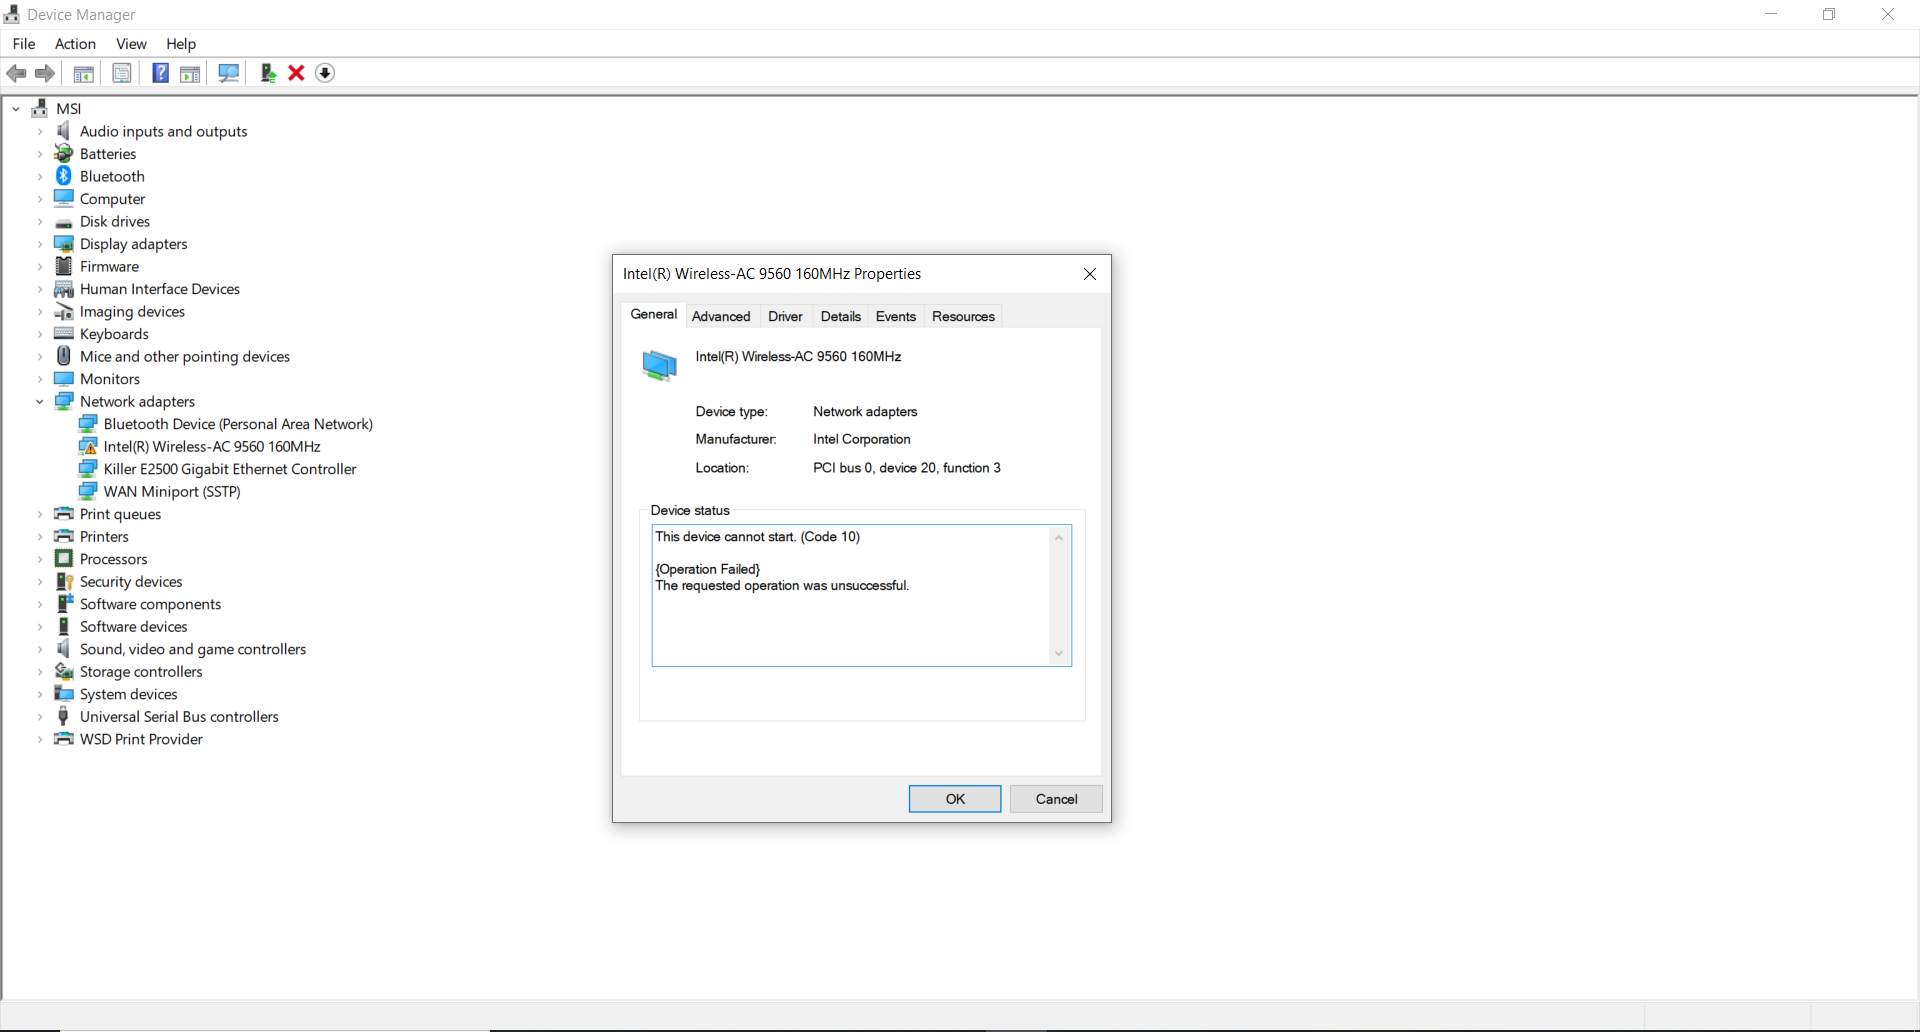Expand the Computer category
This screenshot has width=1920, height=1032.
pos(40,199)
